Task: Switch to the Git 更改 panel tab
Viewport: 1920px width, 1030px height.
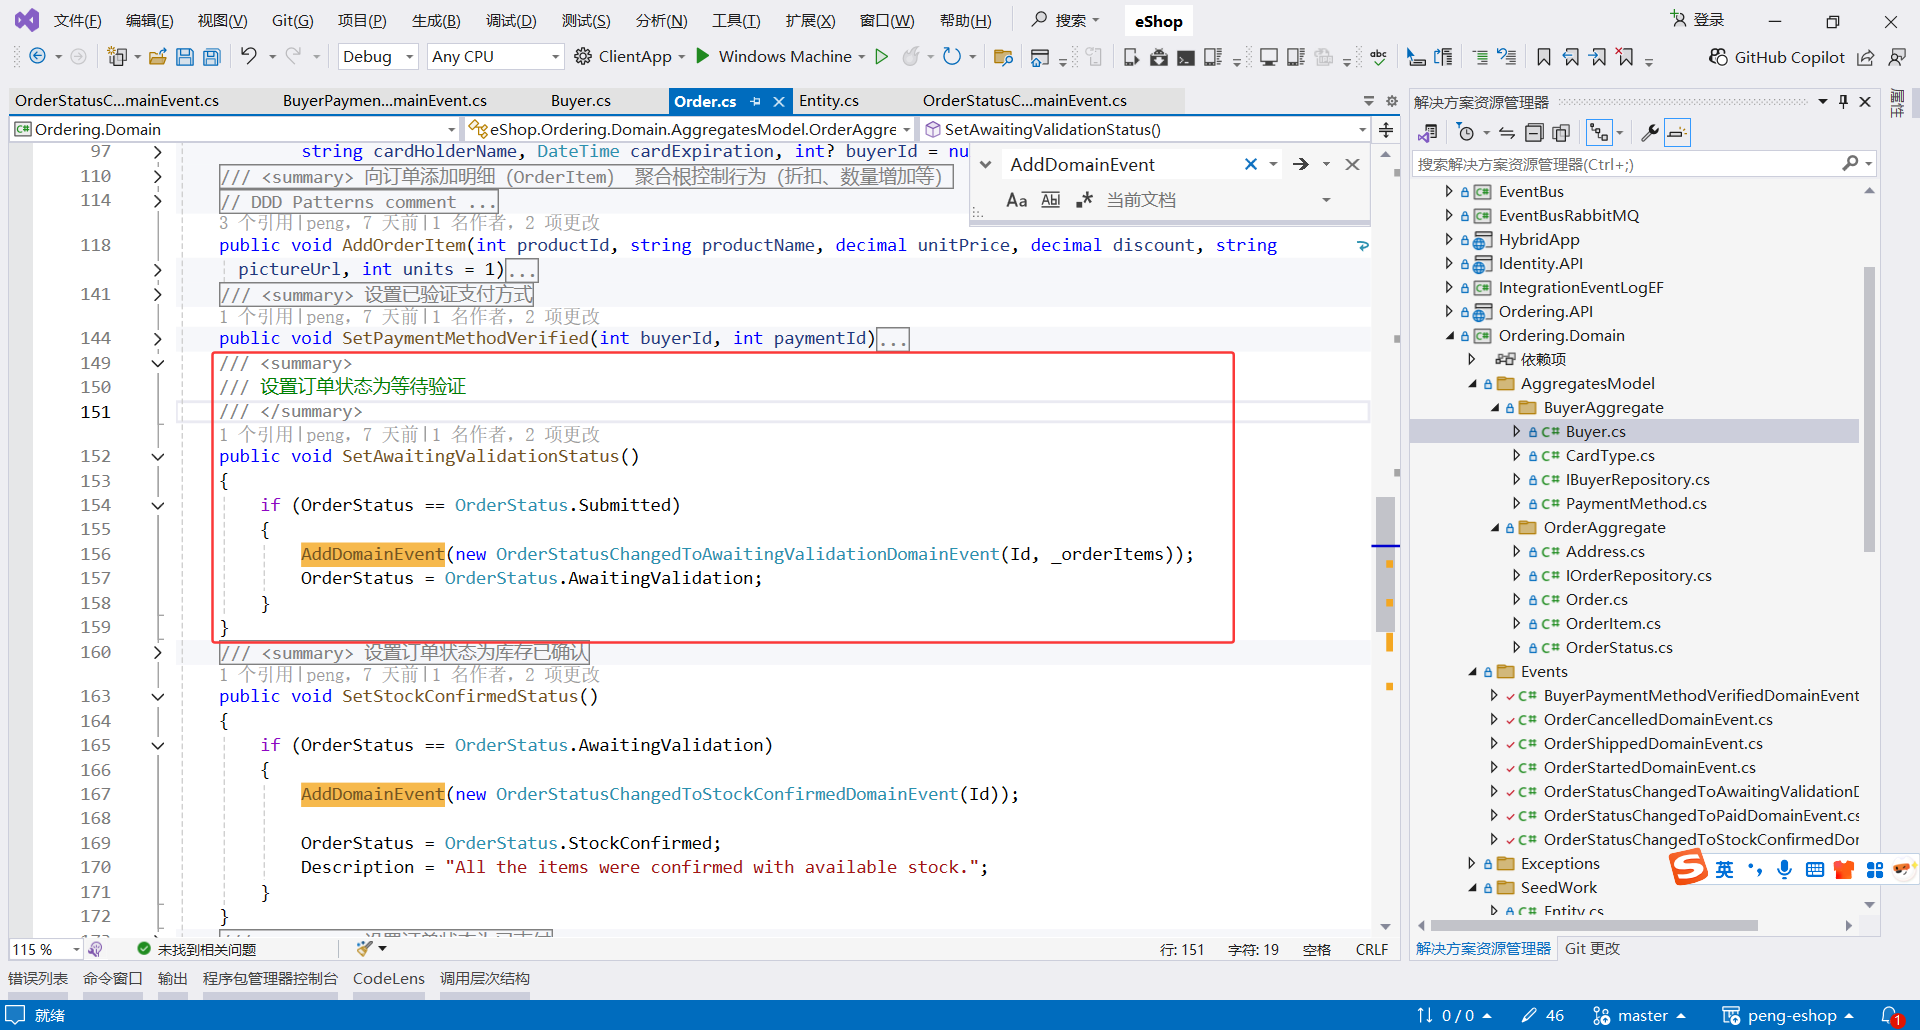Action: click(x=1592, y=948)
